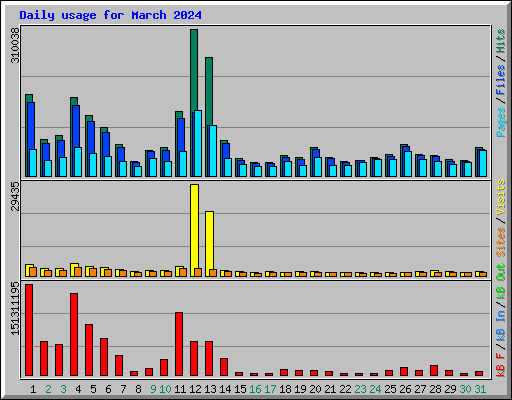This screenshot has height=400, width=512.
Task: Click day 28 on the x-axis
Action: (x=435, y=389)
